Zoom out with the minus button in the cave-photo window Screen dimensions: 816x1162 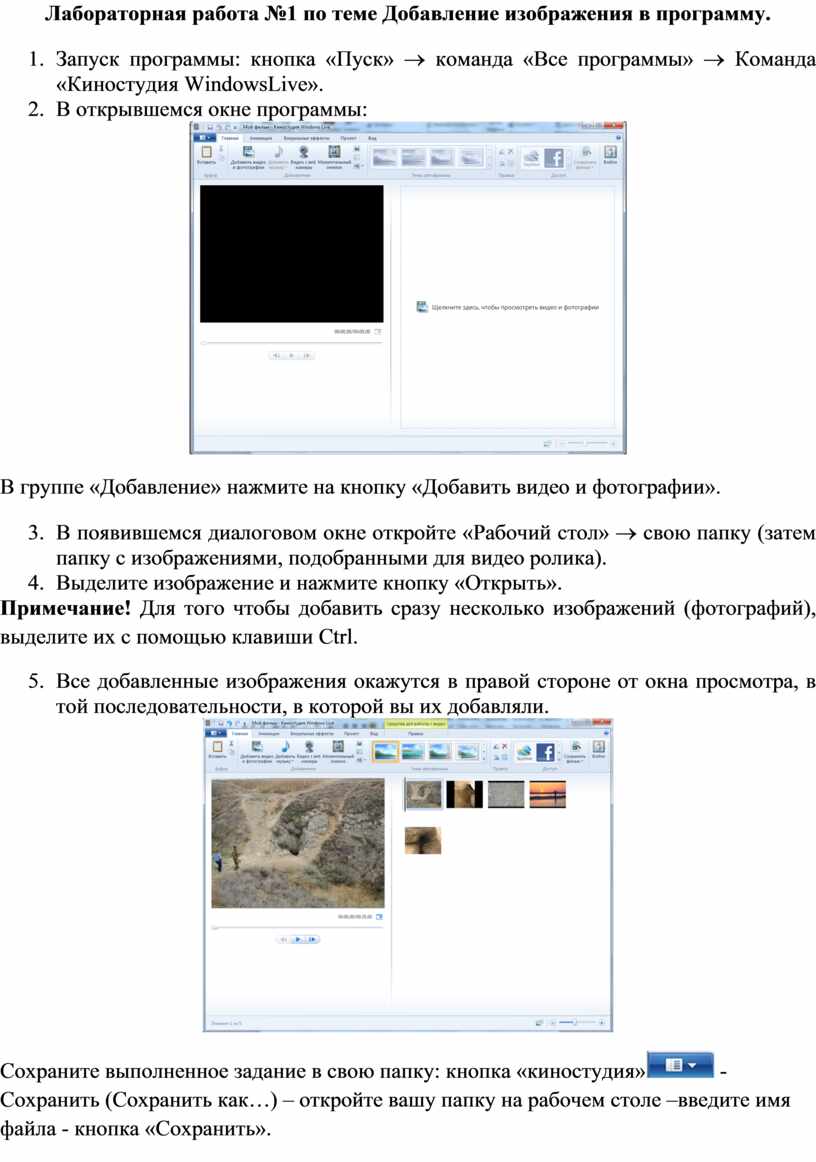coord(552,1023)
